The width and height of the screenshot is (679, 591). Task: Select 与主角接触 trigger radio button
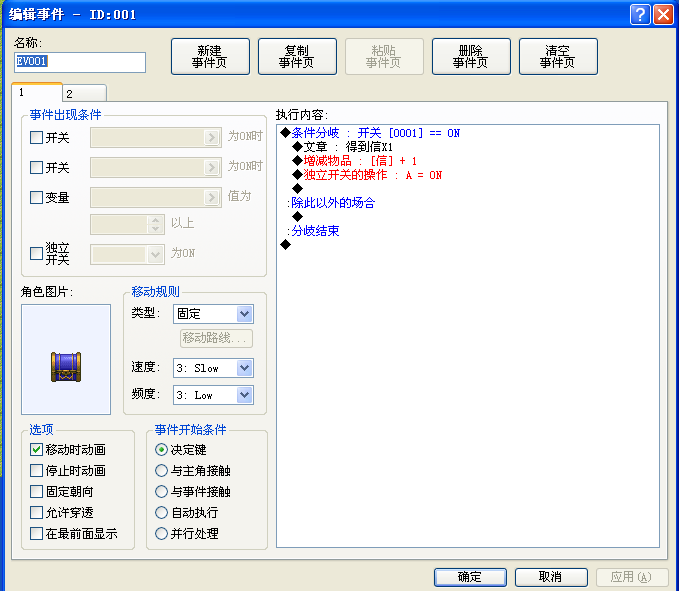(161, 470)
